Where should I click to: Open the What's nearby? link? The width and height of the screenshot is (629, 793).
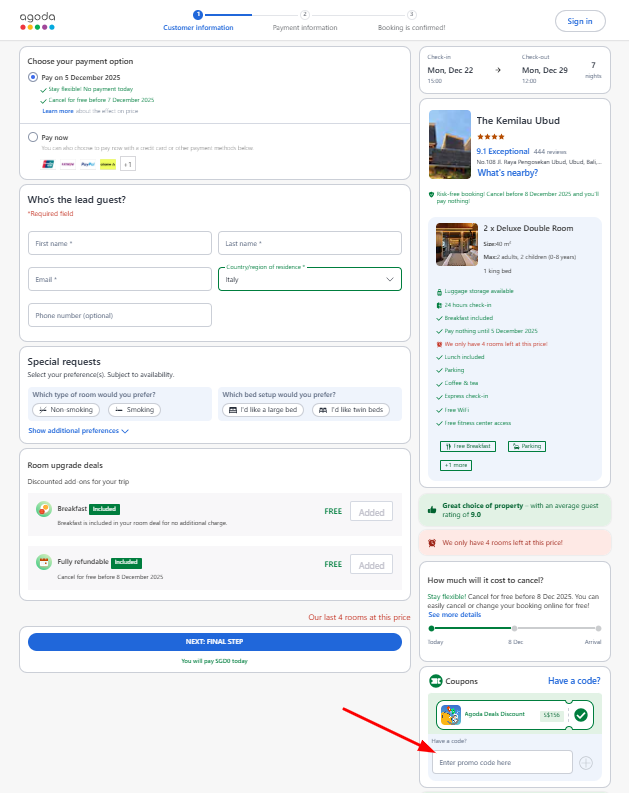[508, 173]
